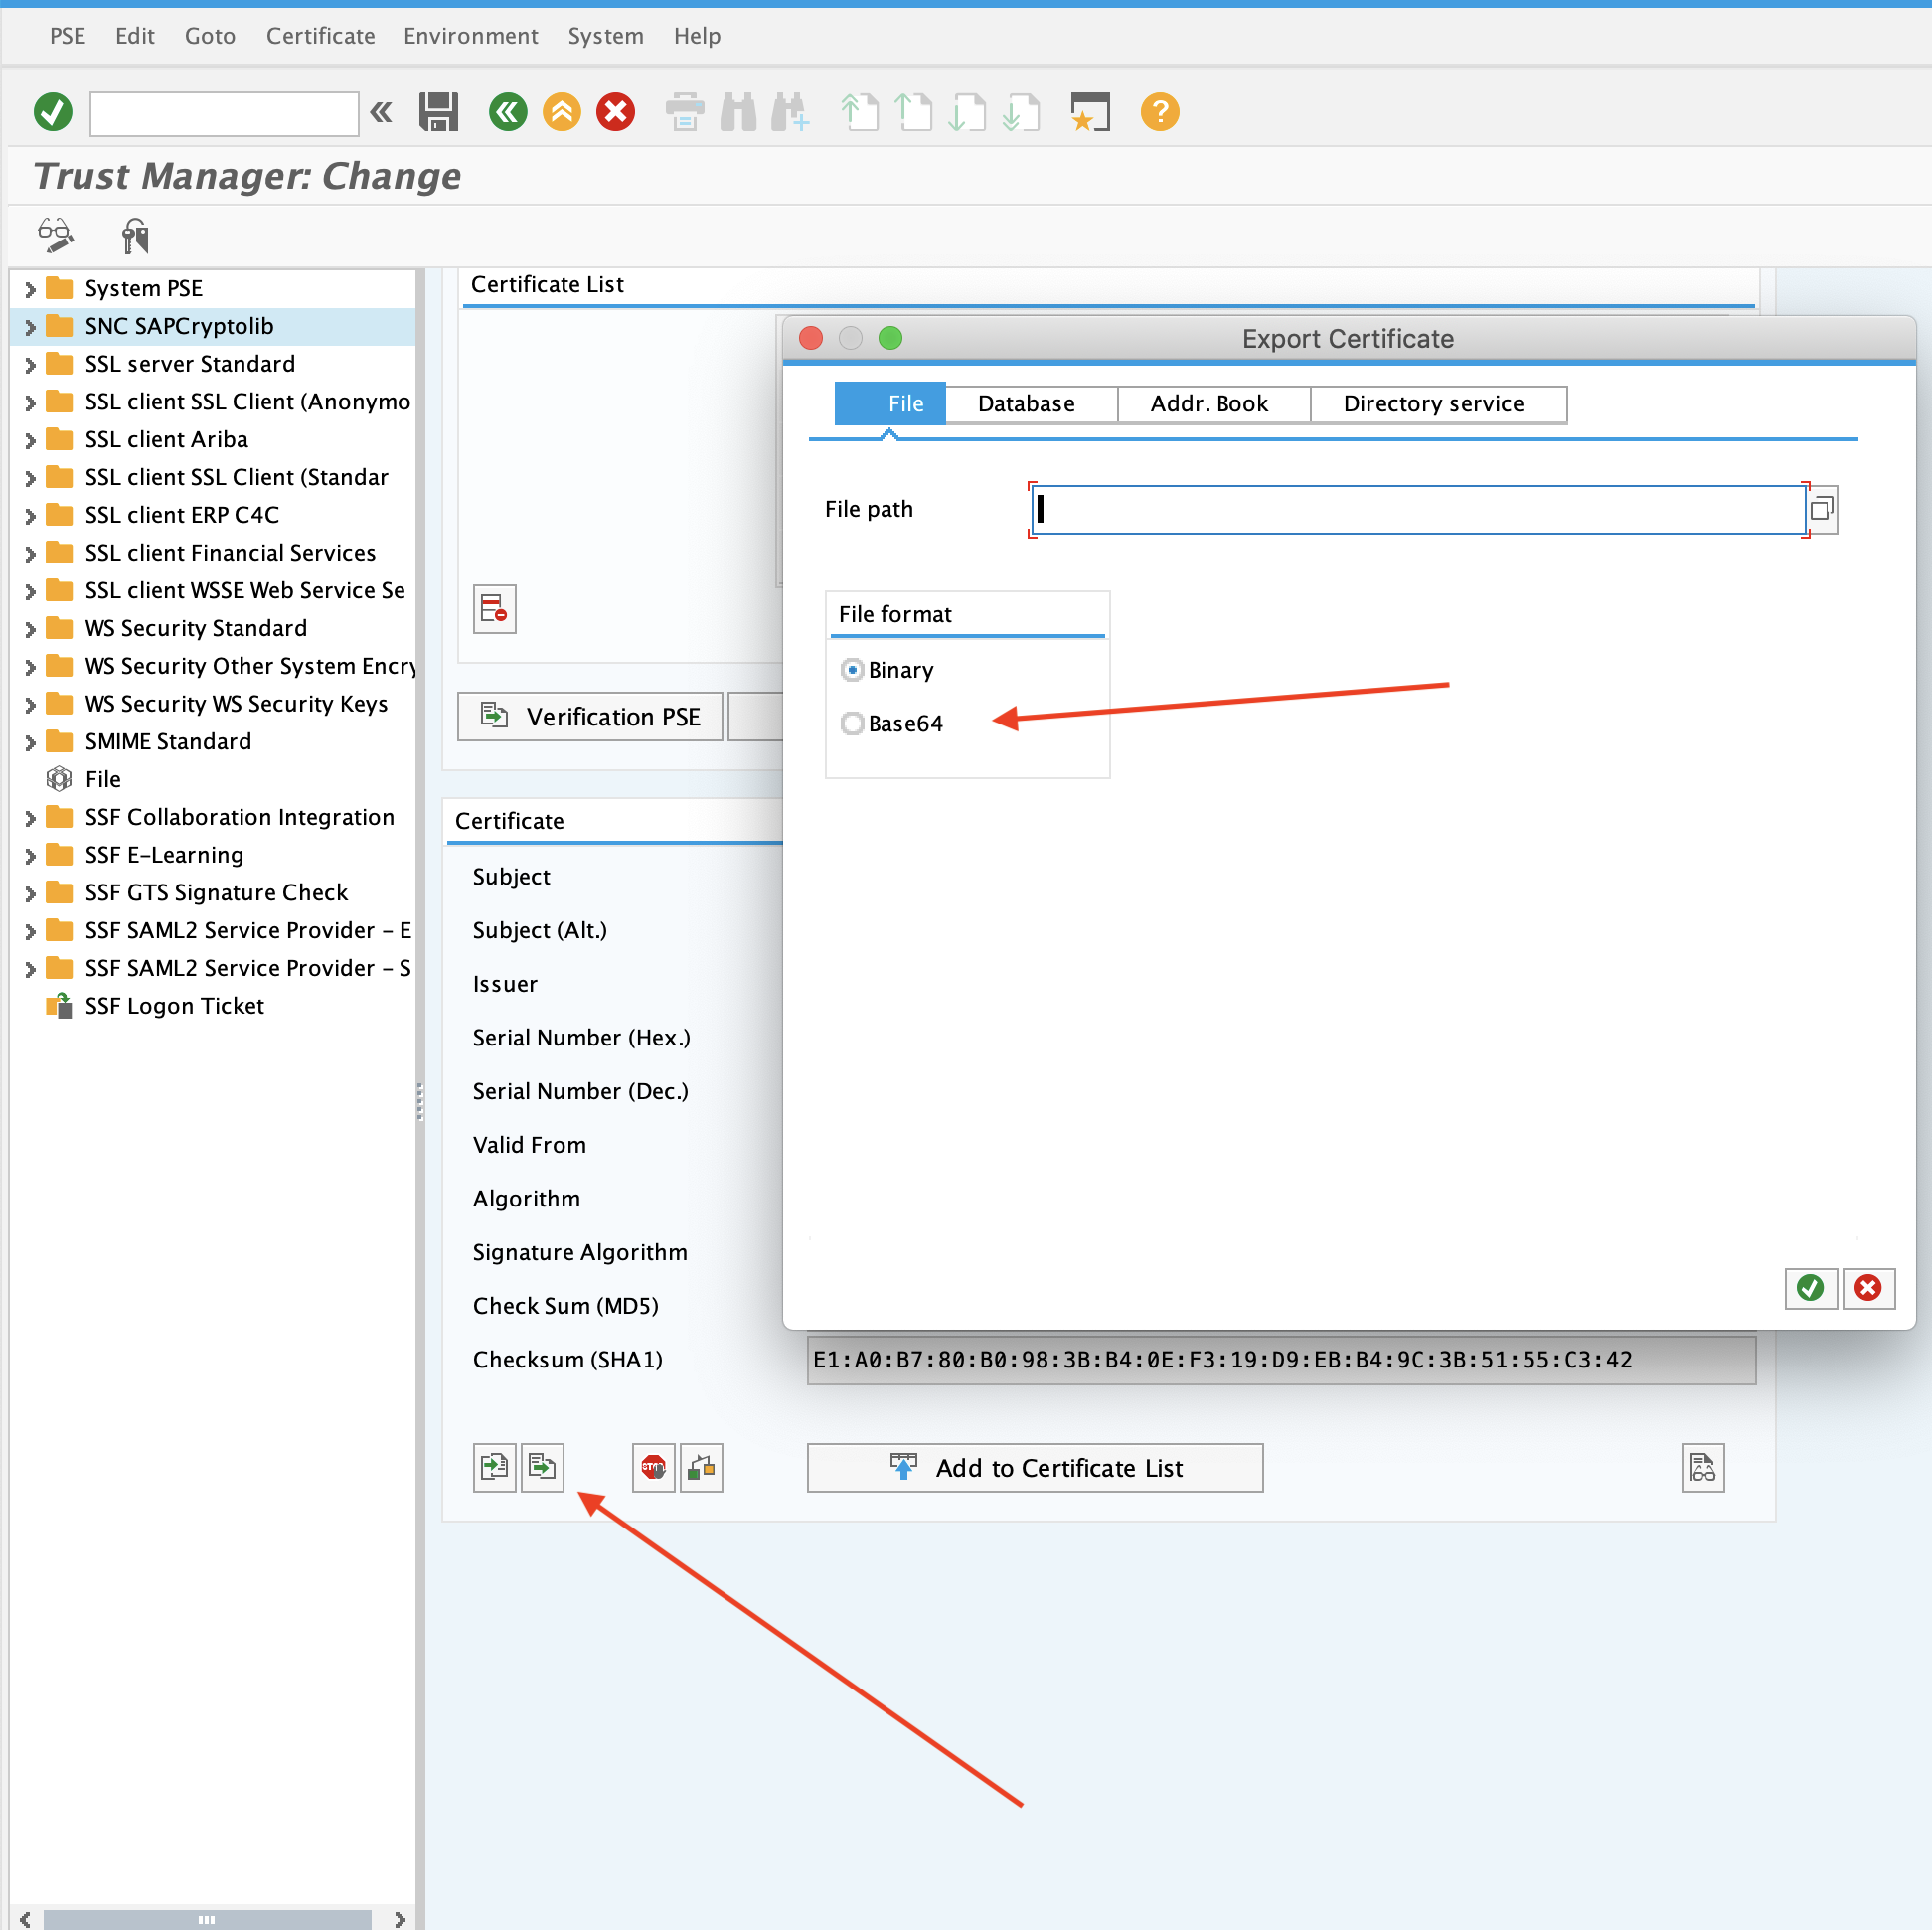This screenshot has height=1930, width=1932.
Task: Expand the System PSE folder node
Action: click(30, 289)
